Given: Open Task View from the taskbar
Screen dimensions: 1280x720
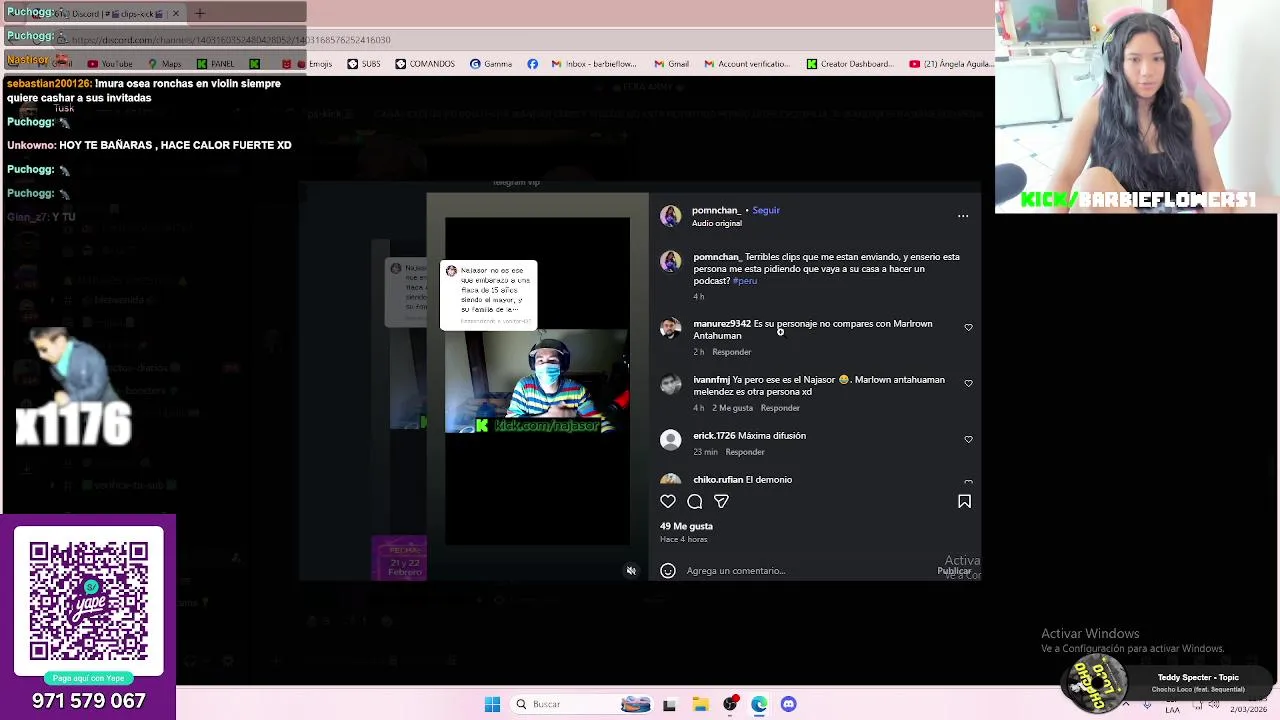Looking at the screenshot, I should [669, 705].
